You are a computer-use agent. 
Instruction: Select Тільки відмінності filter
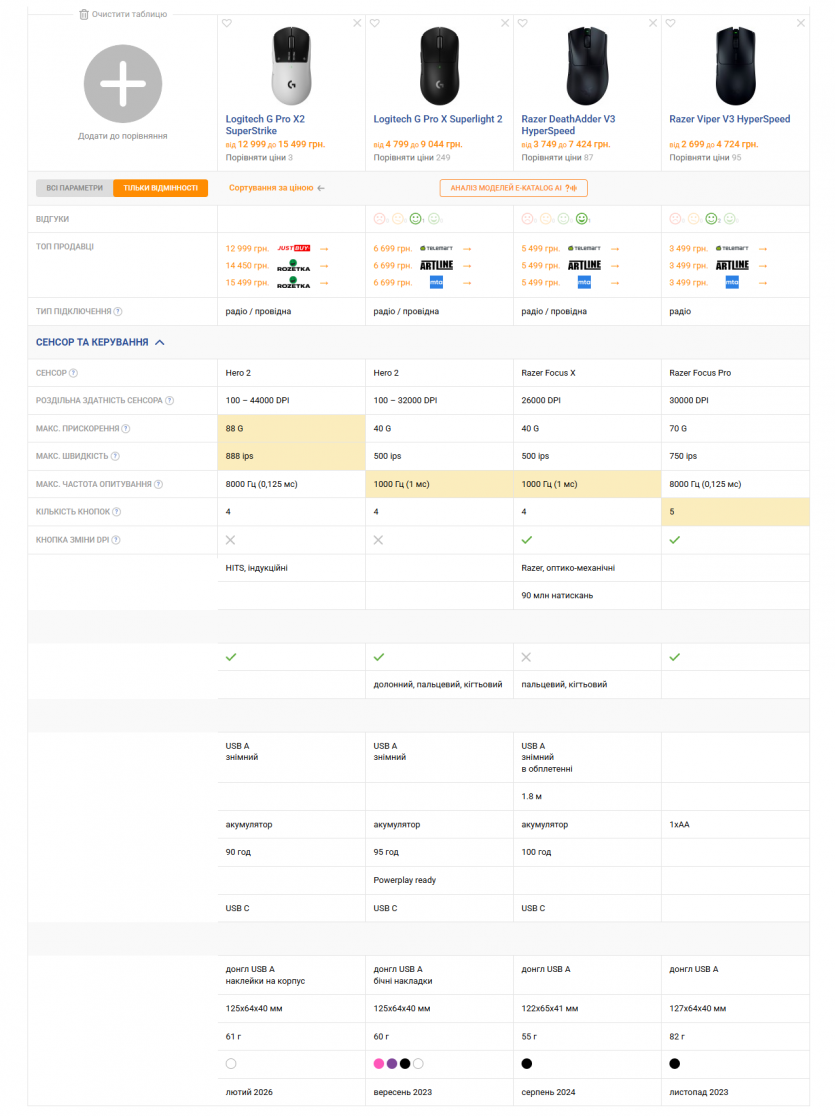pyautogui.click(x=160, y=188)
